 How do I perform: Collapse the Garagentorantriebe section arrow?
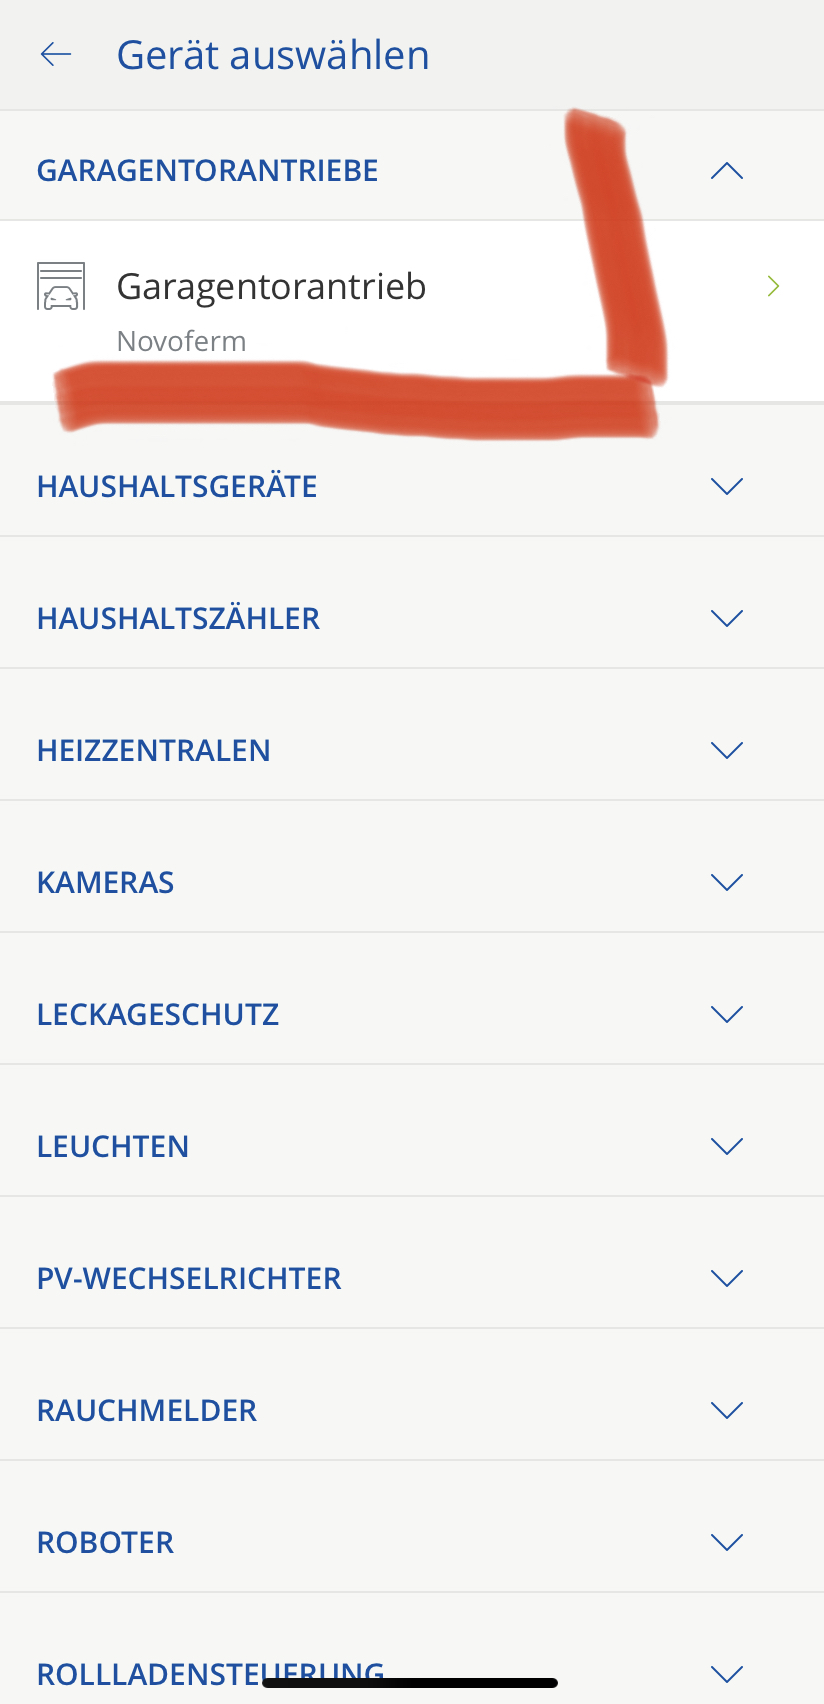[727, 171]
